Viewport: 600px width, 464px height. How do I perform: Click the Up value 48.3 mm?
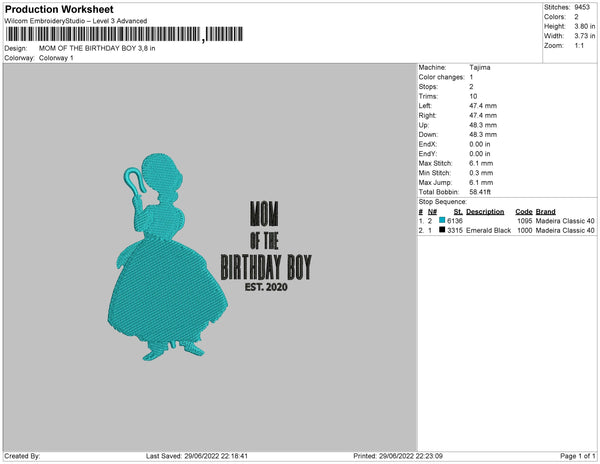click(x=483, y=125)
